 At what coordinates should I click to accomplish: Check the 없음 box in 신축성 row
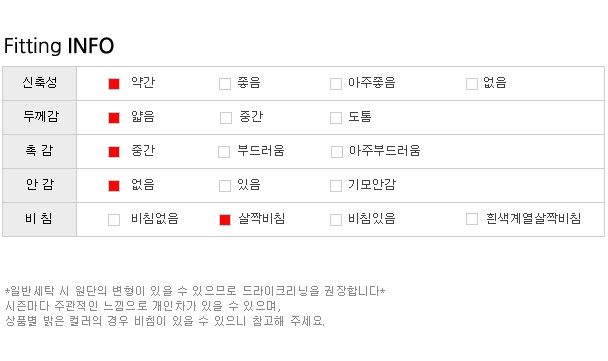(x=472, y=84)
